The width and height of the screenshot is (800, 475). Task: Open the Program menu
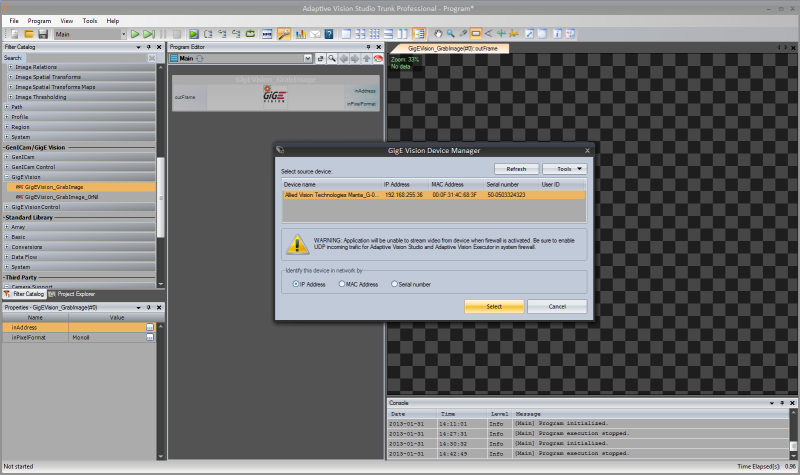(x=39, y=20)
